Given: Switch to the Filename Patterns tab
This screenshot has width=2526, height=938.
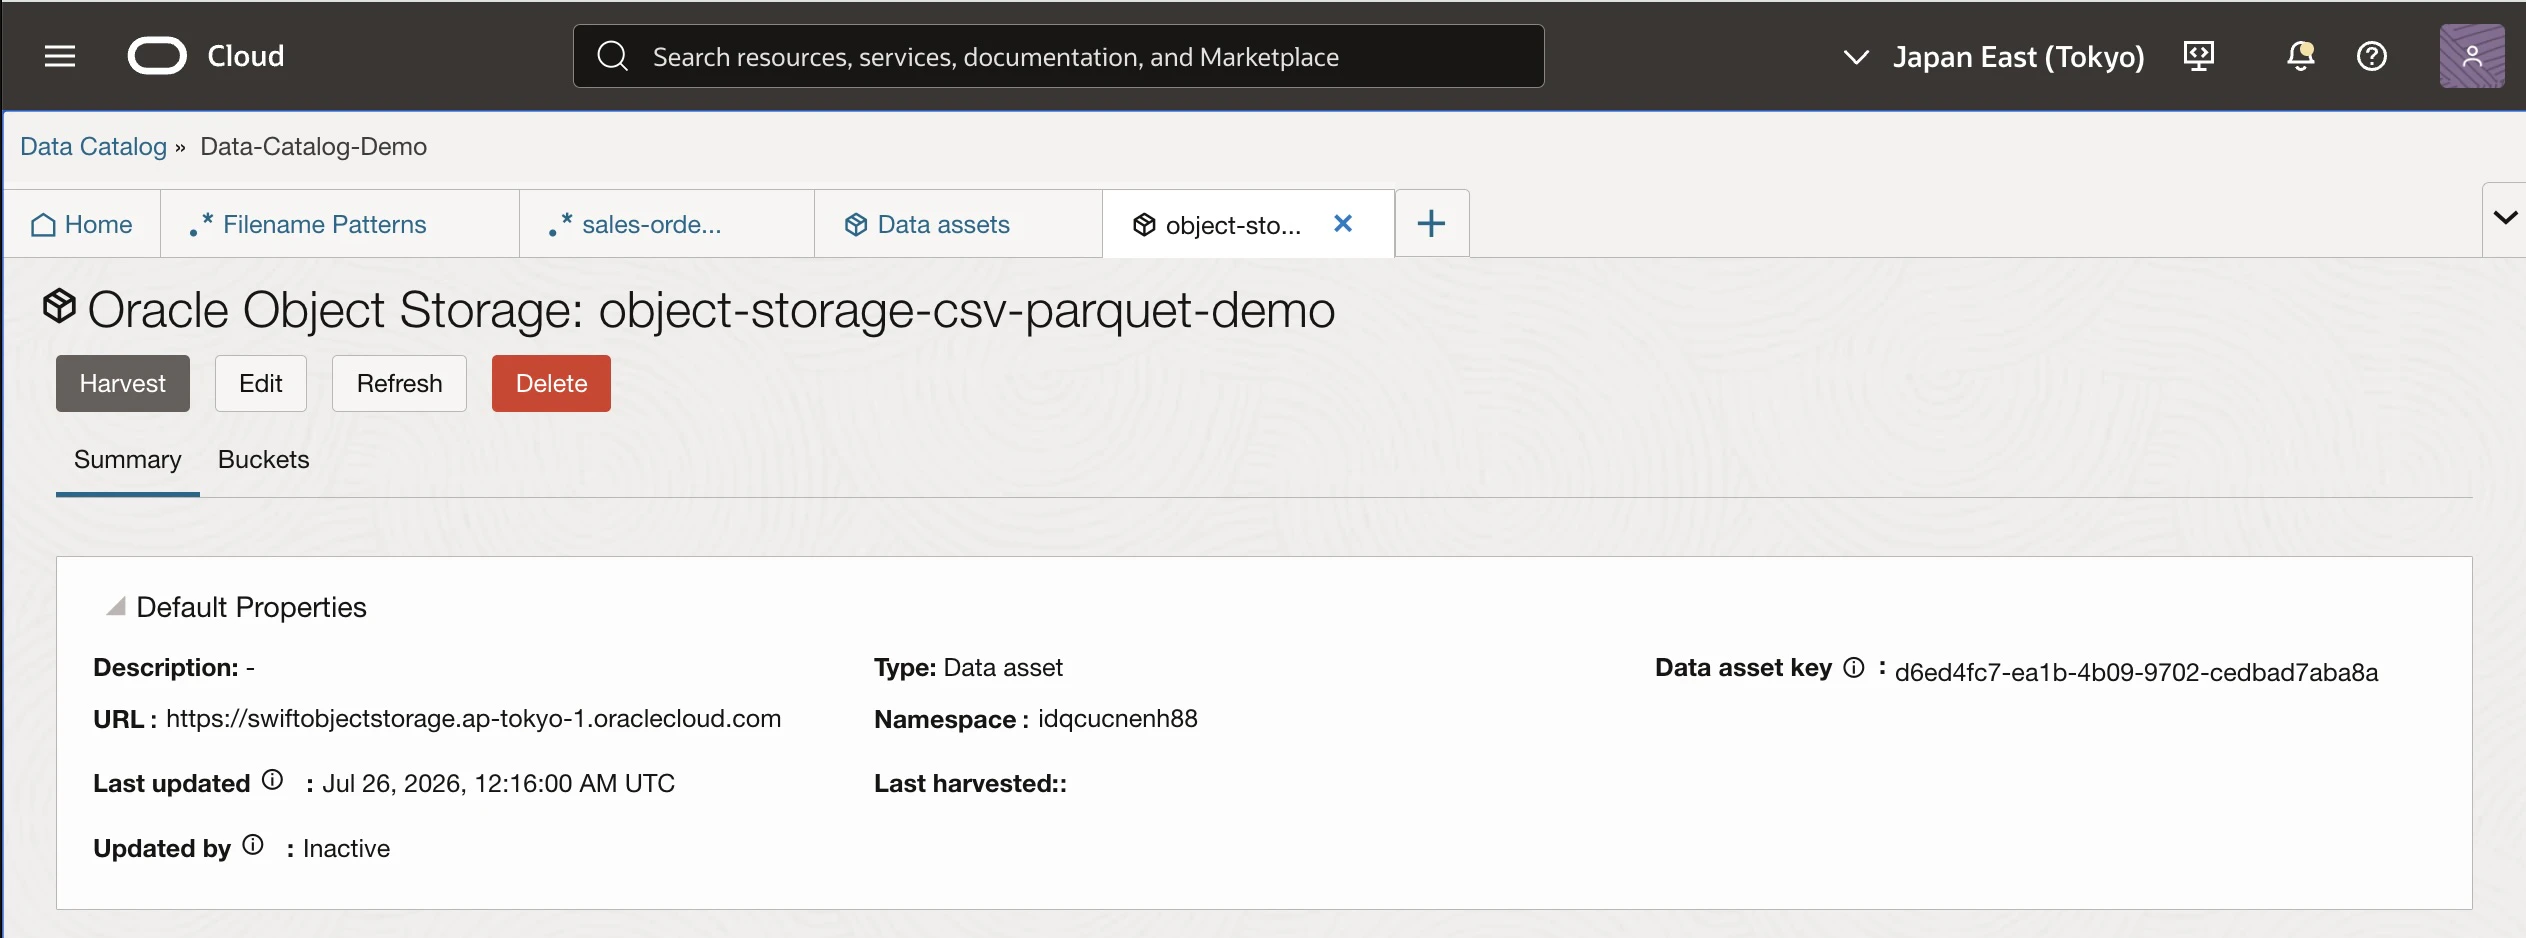Looking at the screenshot, I should tap(340, 224).
